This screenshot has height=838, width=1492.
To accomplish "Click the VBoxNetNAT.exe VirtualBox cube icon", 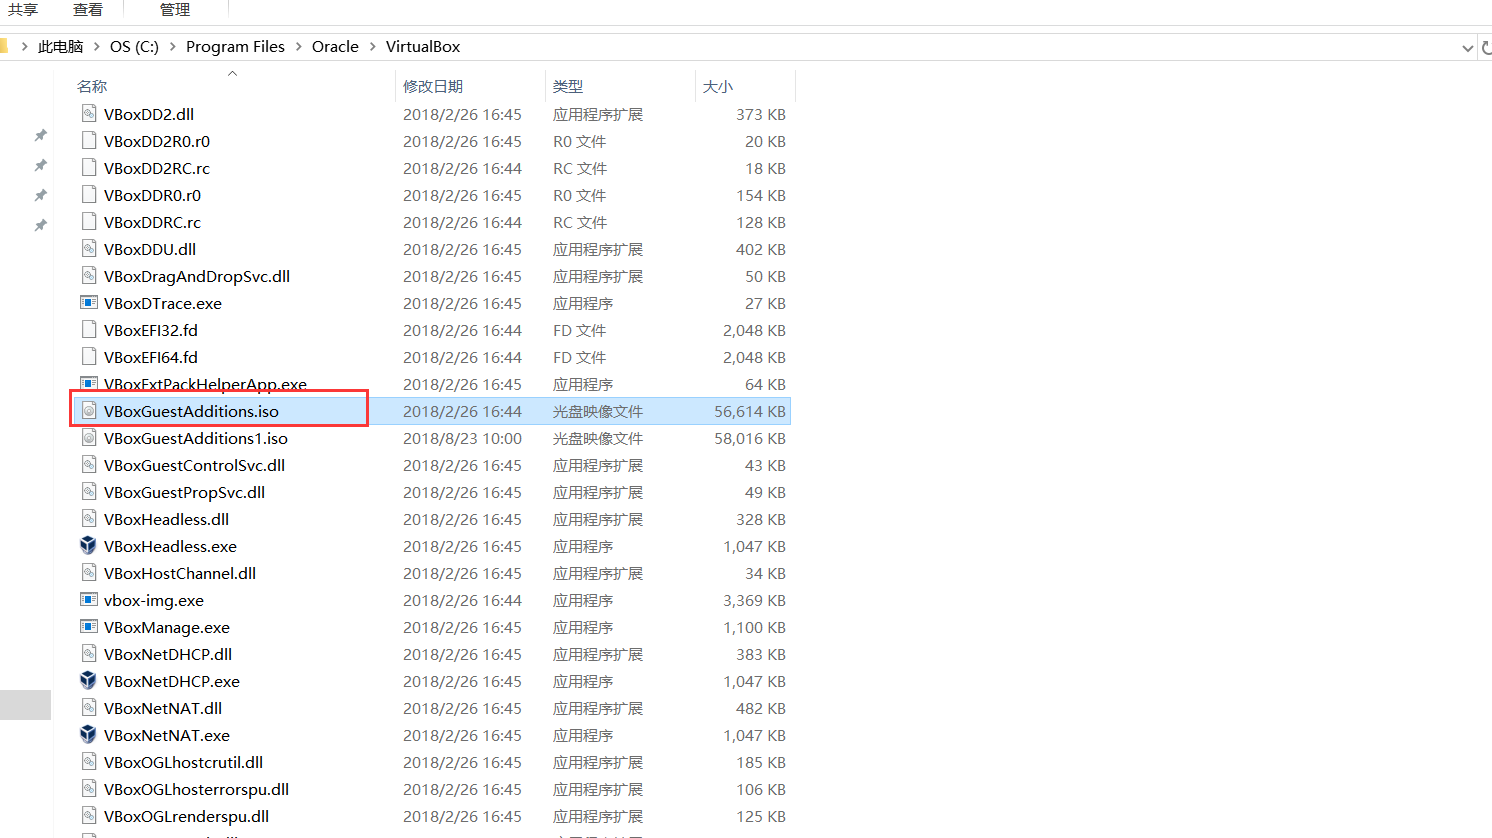I will coord(89,735).
